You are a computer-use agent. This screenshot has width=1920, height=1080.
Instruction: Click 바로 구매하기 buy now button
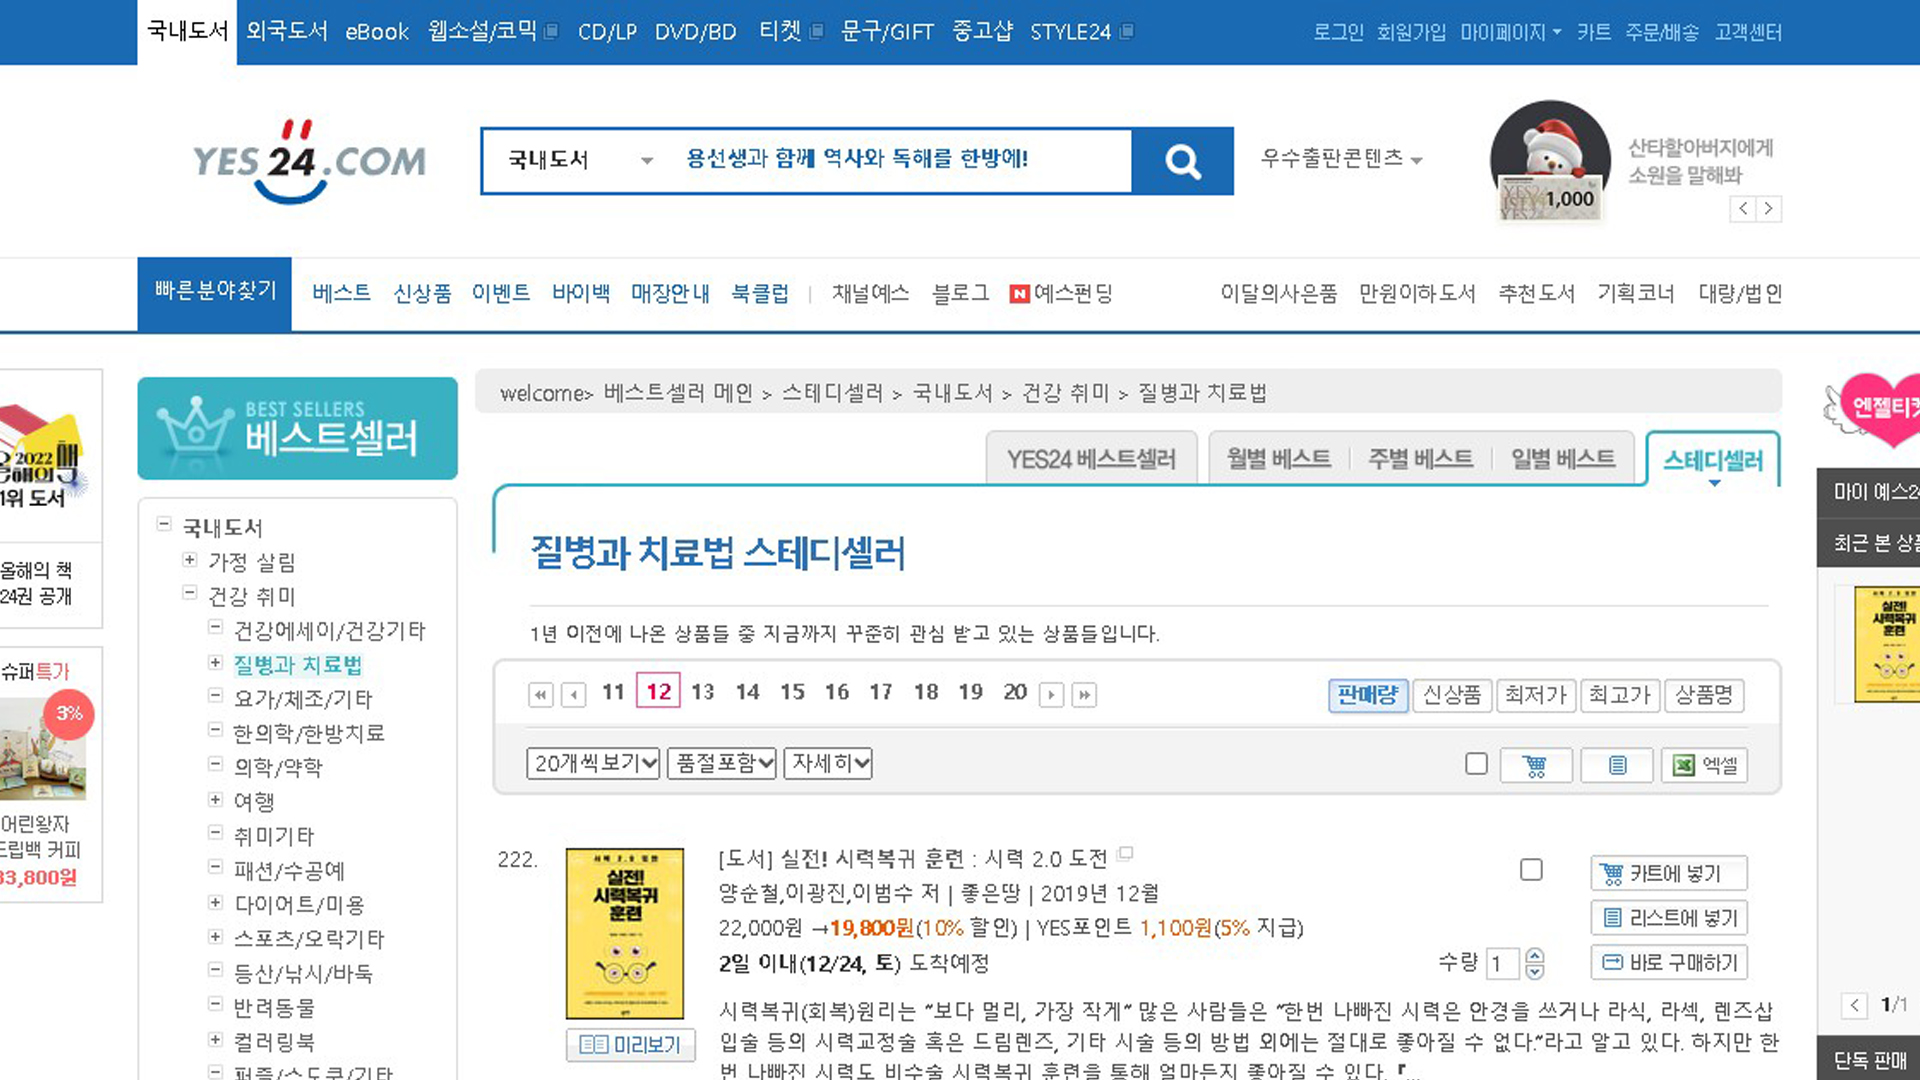pos(1668,962)
